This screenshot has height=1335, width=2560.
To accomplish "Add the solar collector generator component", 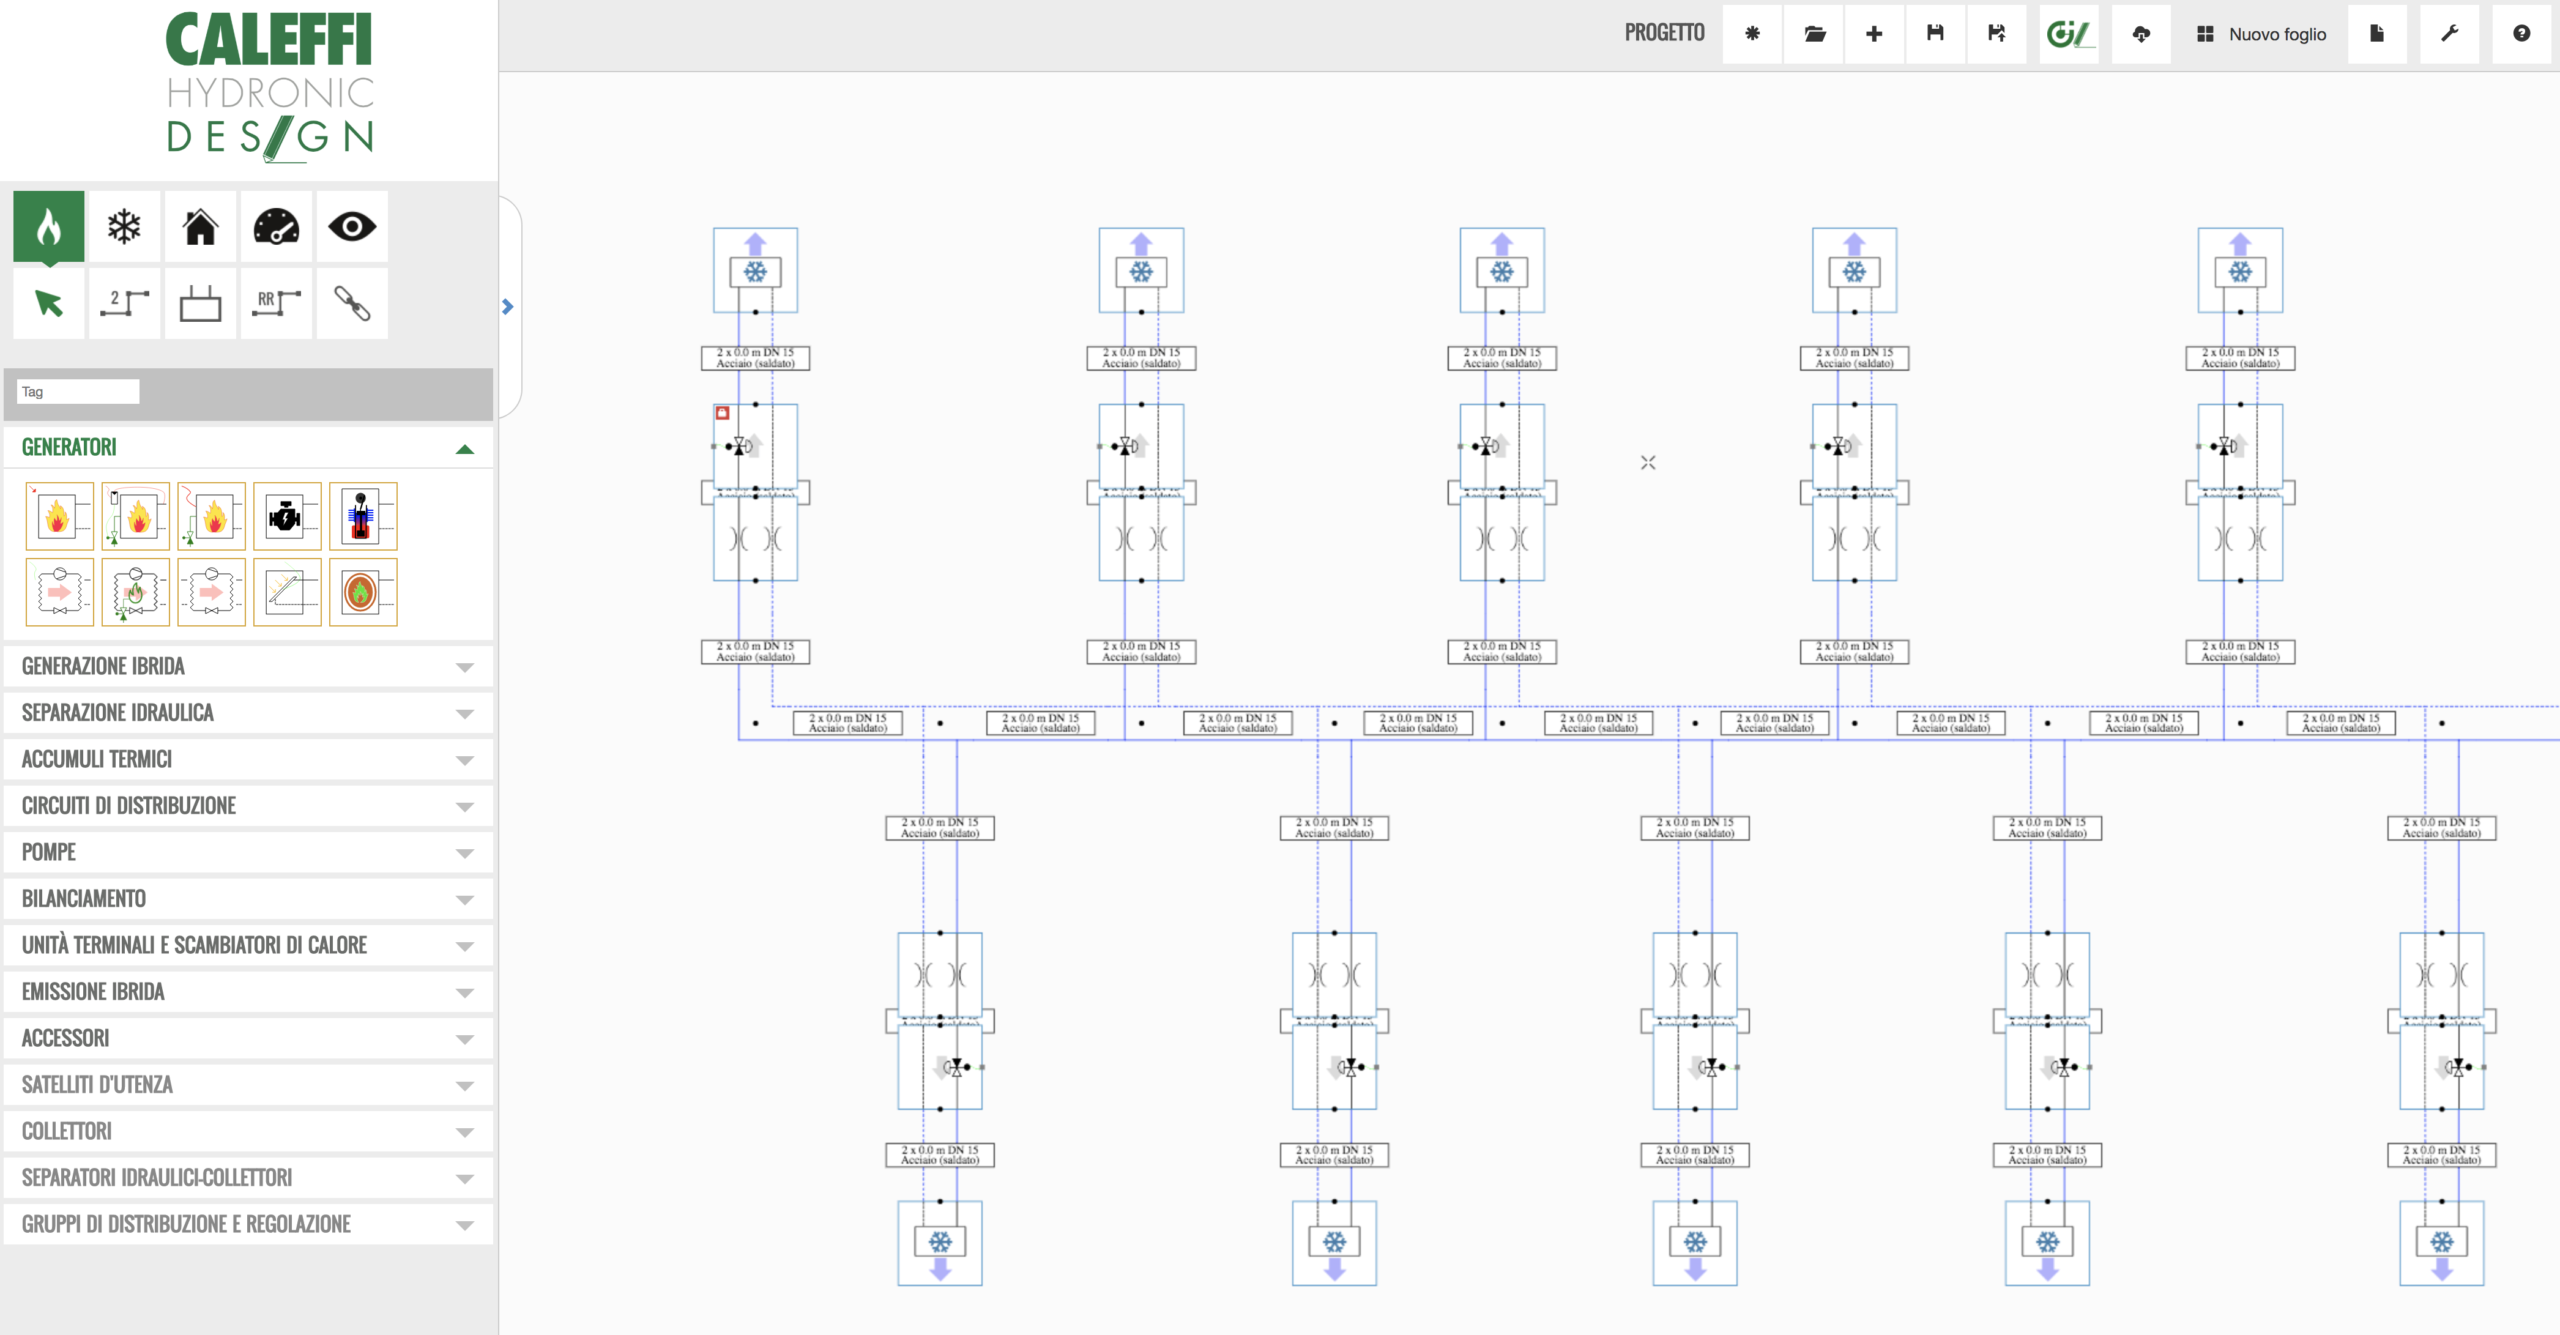I will point(287,592).
